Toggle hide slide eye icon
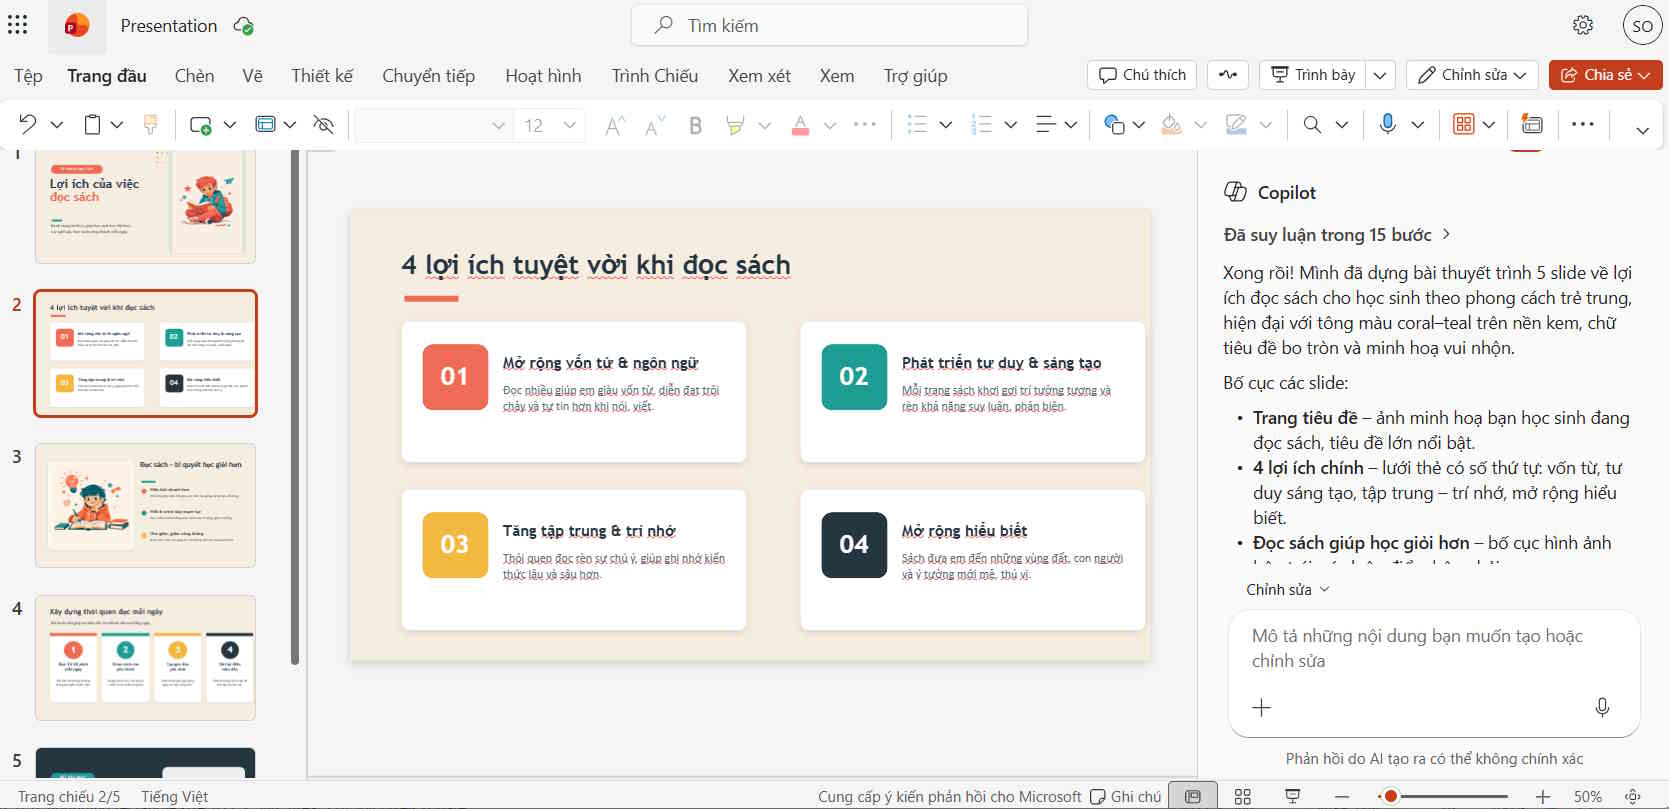Screen dimensions: 1669x809 click(323, 124)
